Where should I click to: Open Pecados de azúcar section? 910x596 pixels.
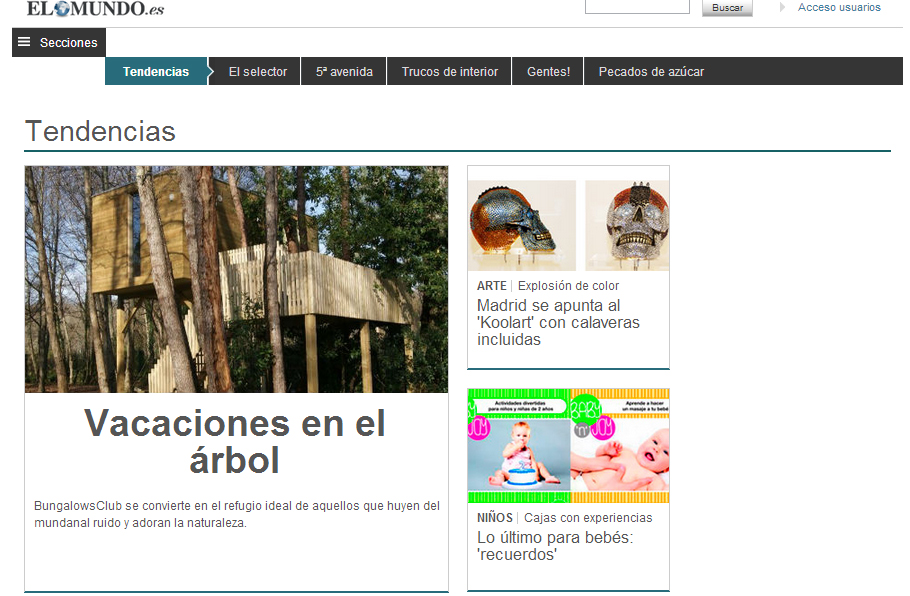pos(651,72)
